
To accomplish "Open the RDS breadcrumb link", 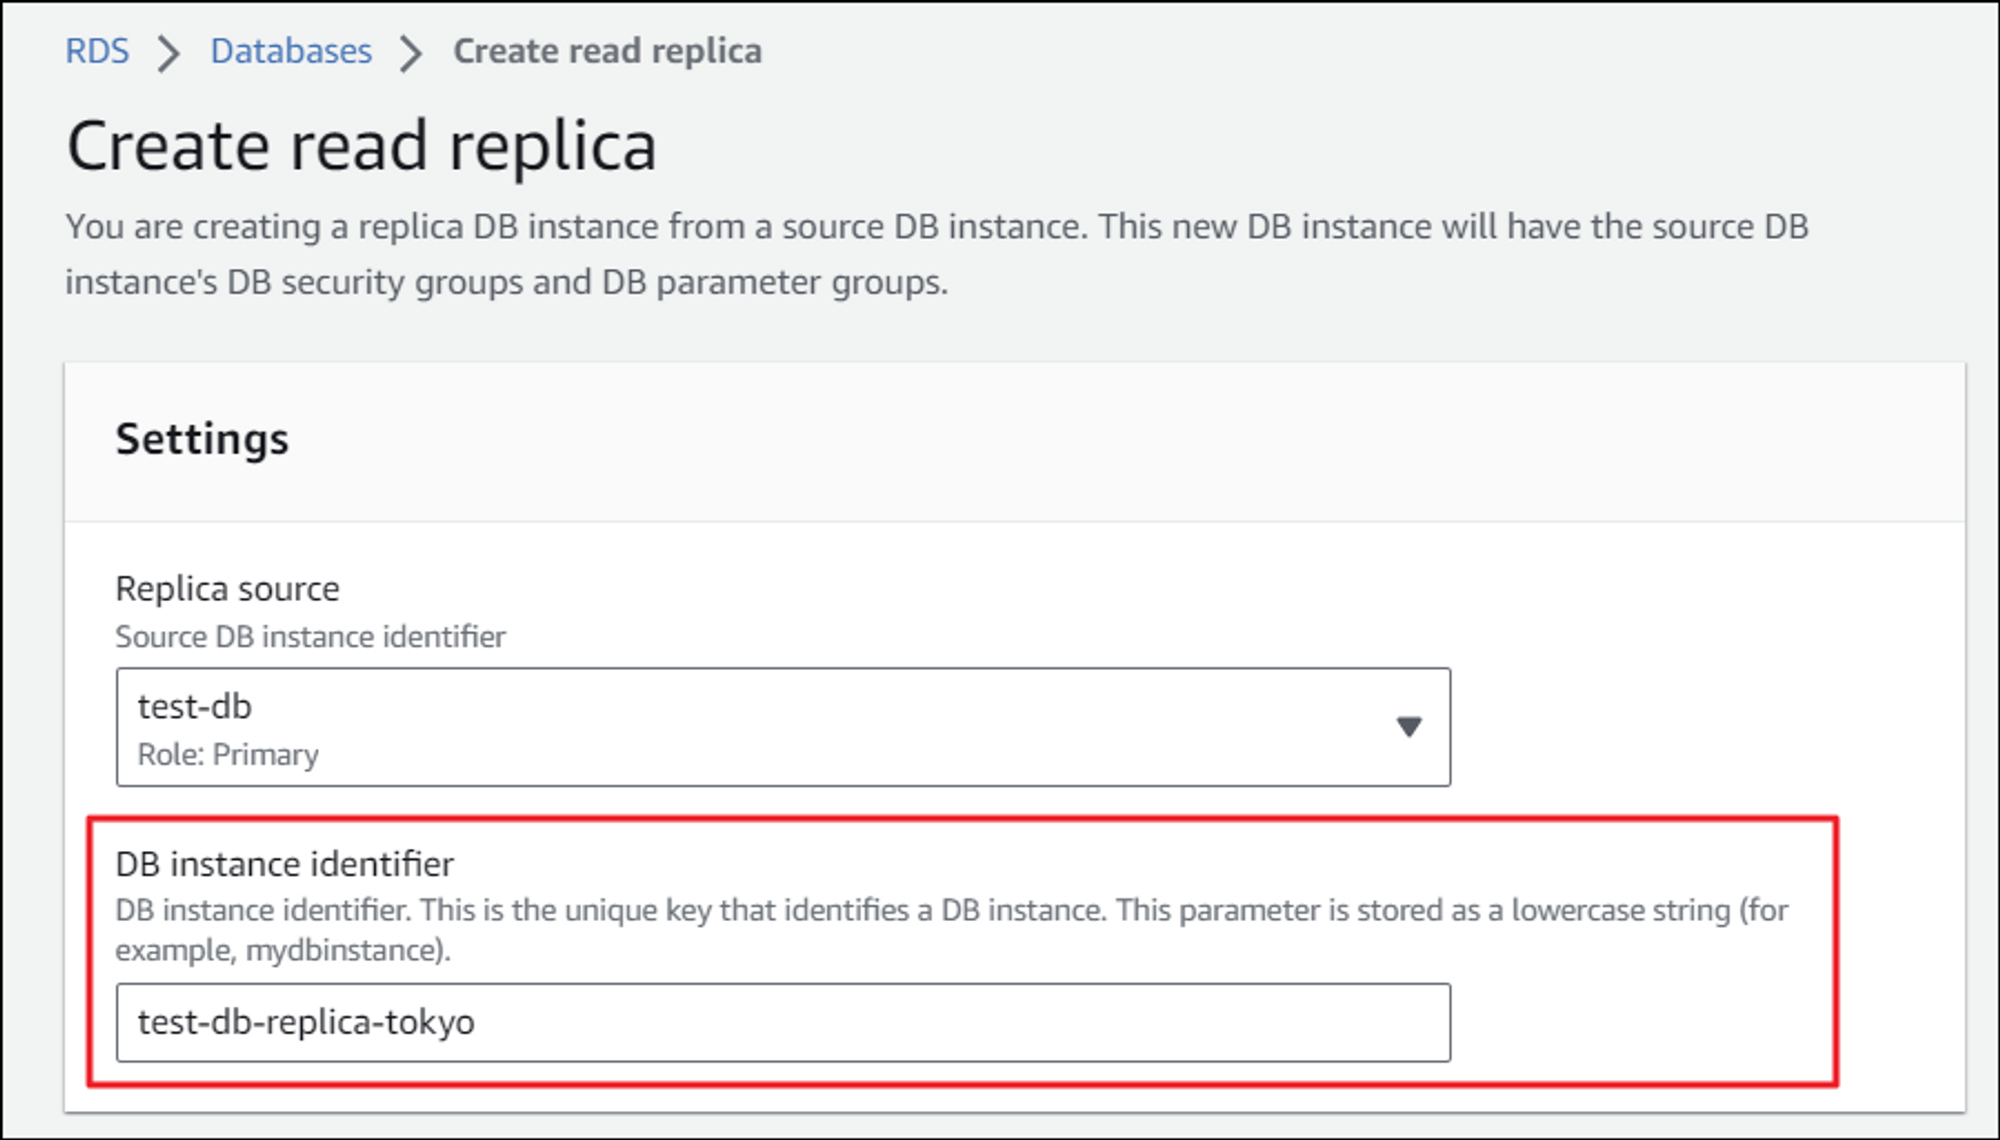I will point(97,51).
